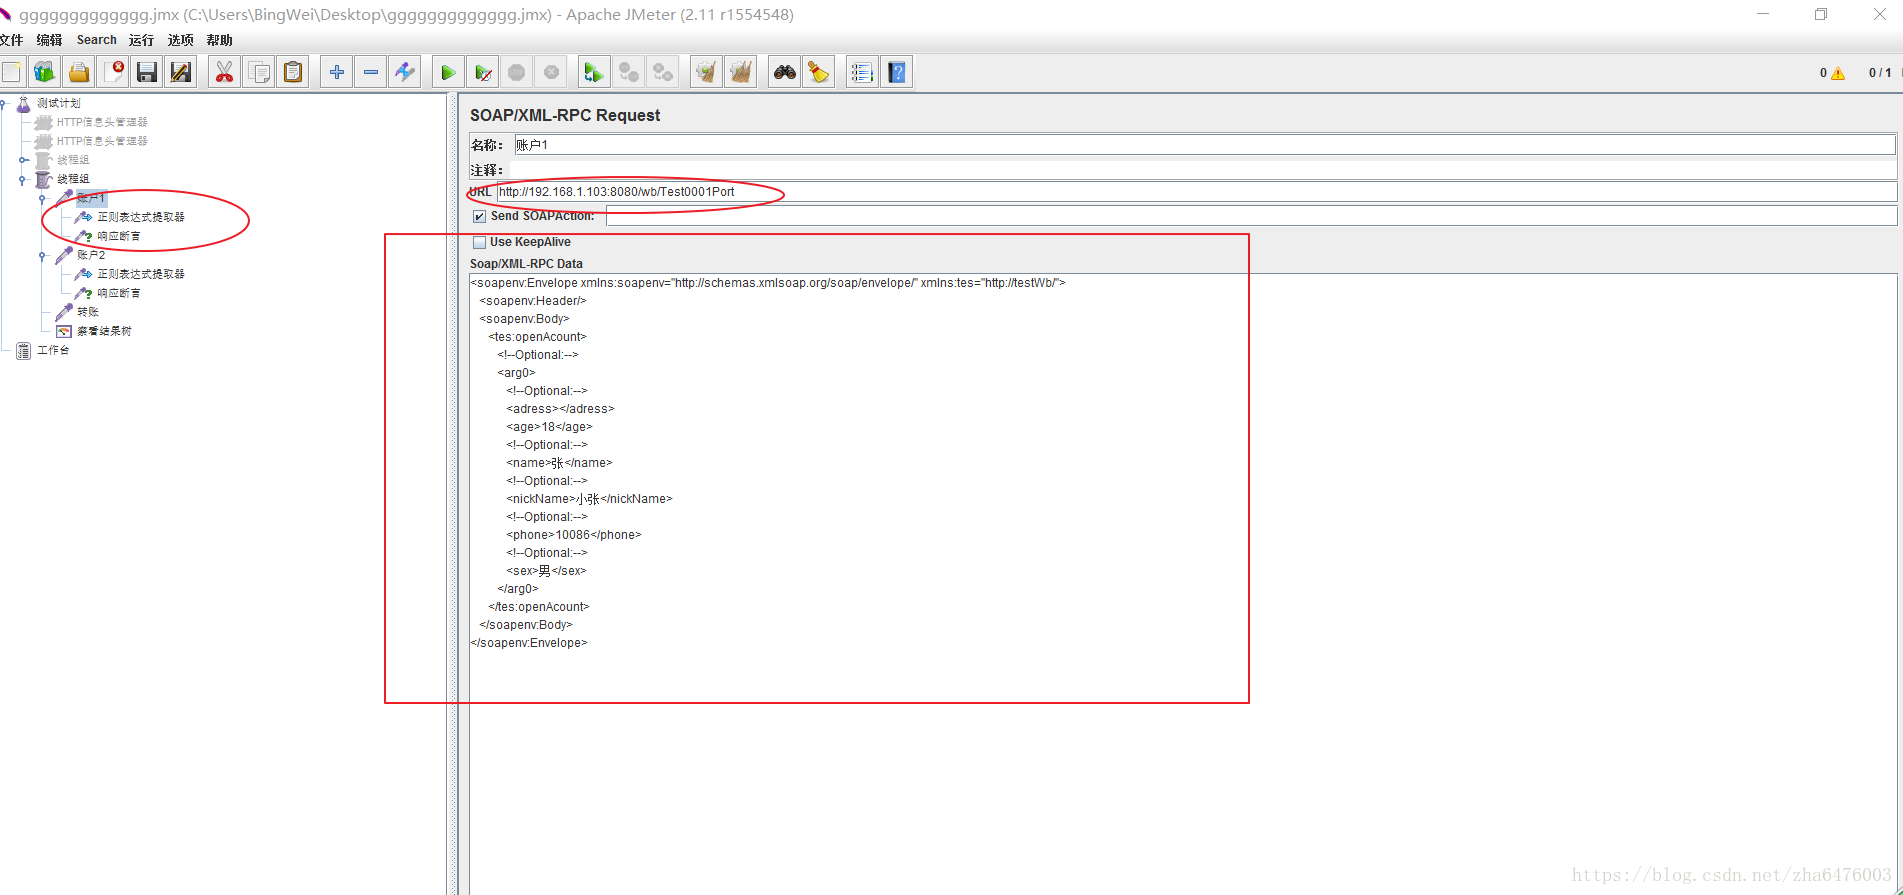This screenshot has width=1903, height=895.
Task: Click the Copy toolbar icon
Action: click(x=259, y=72)
